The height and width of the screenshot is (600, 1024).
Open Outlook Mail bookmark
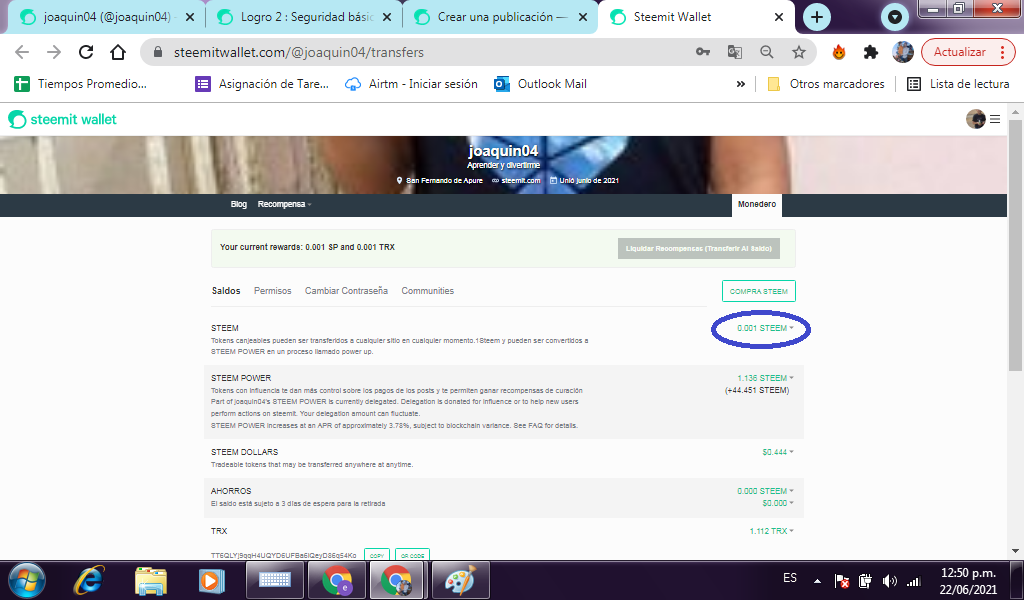(540, 84)
